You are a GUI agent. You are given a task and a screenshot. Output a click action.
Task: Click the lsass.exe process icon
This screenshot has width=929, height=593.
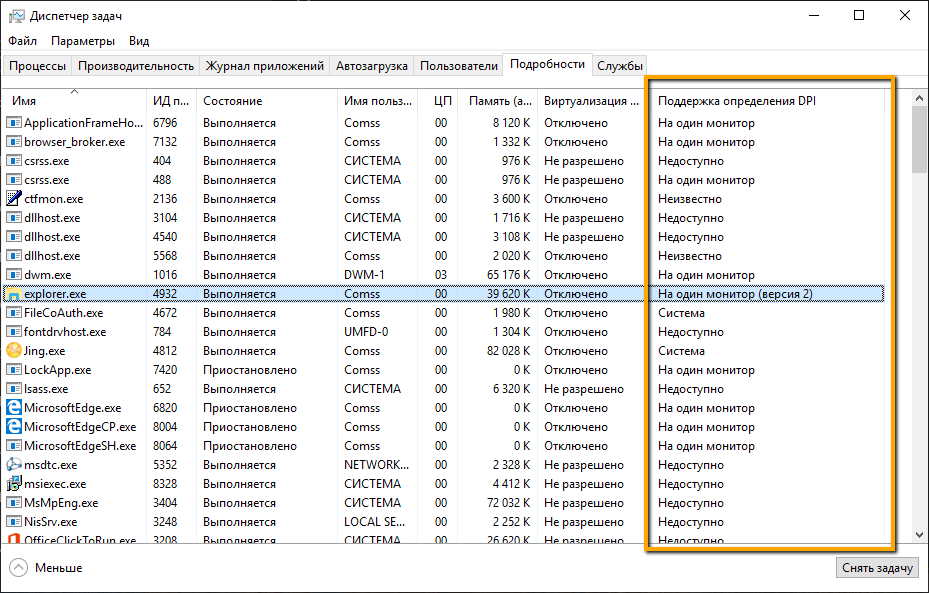tap(14, 389)
